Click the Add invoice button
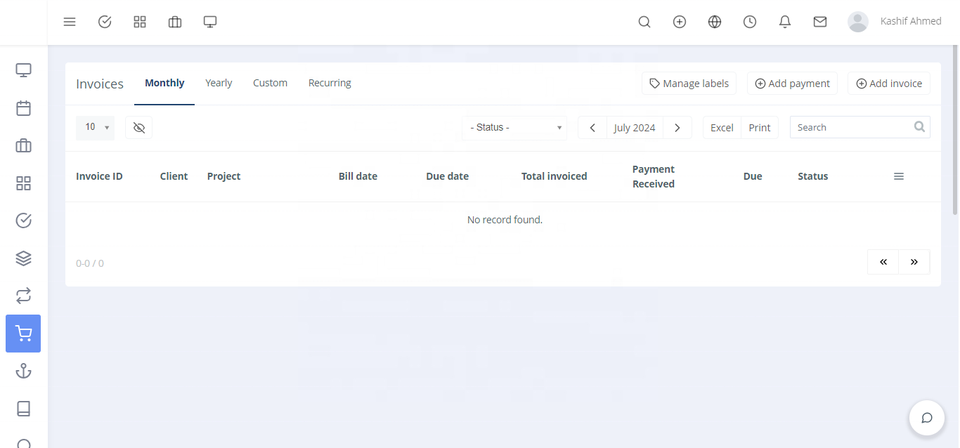 pyautogui.click(x=888, y=84)
